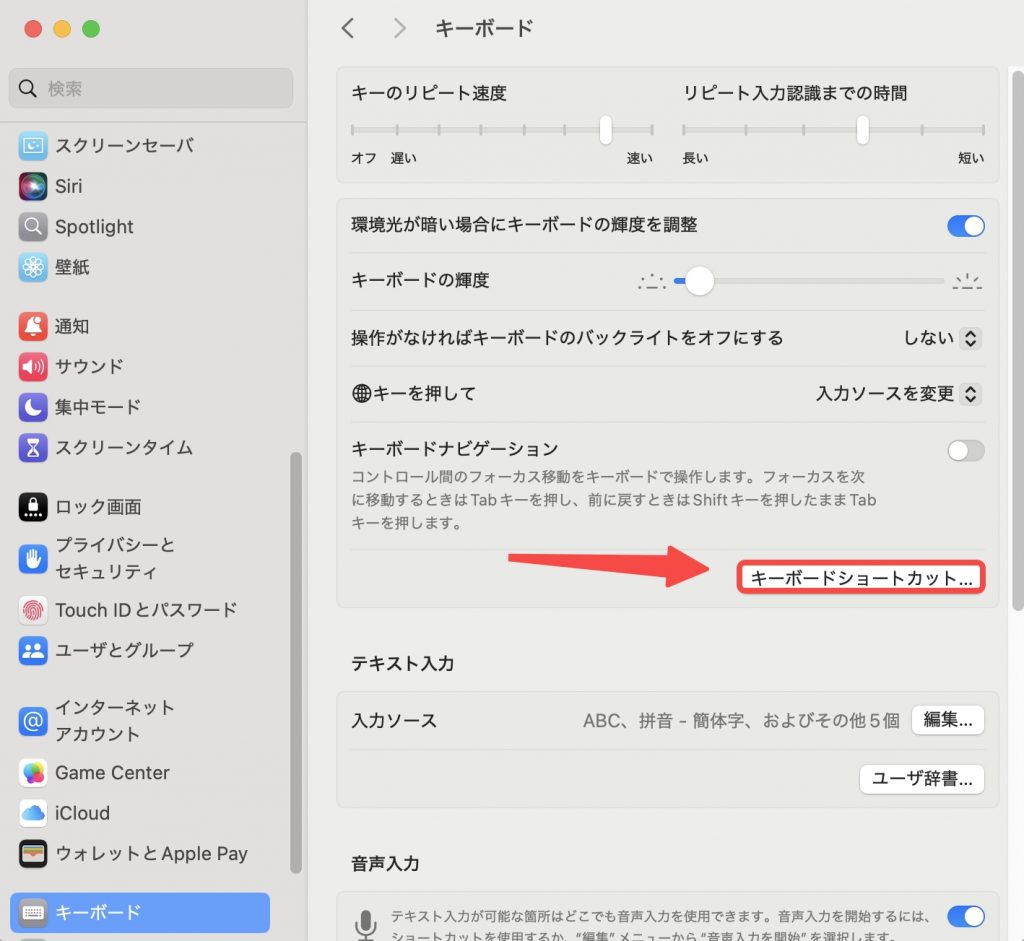Toggle 環境光が暗い場合にキーボードの輝度を調整 switch
Screen dimensions: 1024x941
click(966, 226)
